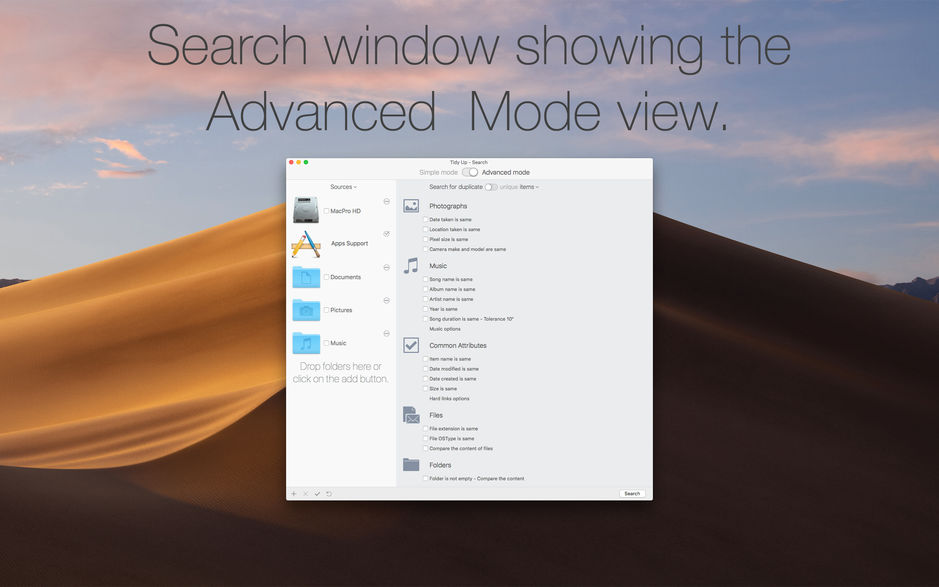The width and height of the screenshot is (939, 587).
Task: Enable 'File extension is same' checkbox
Action: coord(426,428)
